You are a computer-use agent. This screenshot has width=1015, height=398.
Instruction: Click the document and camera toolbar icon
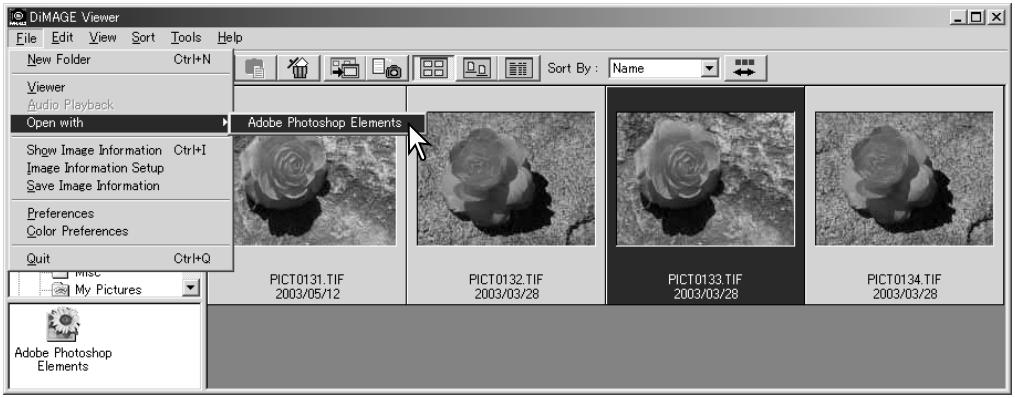[386, 68]
